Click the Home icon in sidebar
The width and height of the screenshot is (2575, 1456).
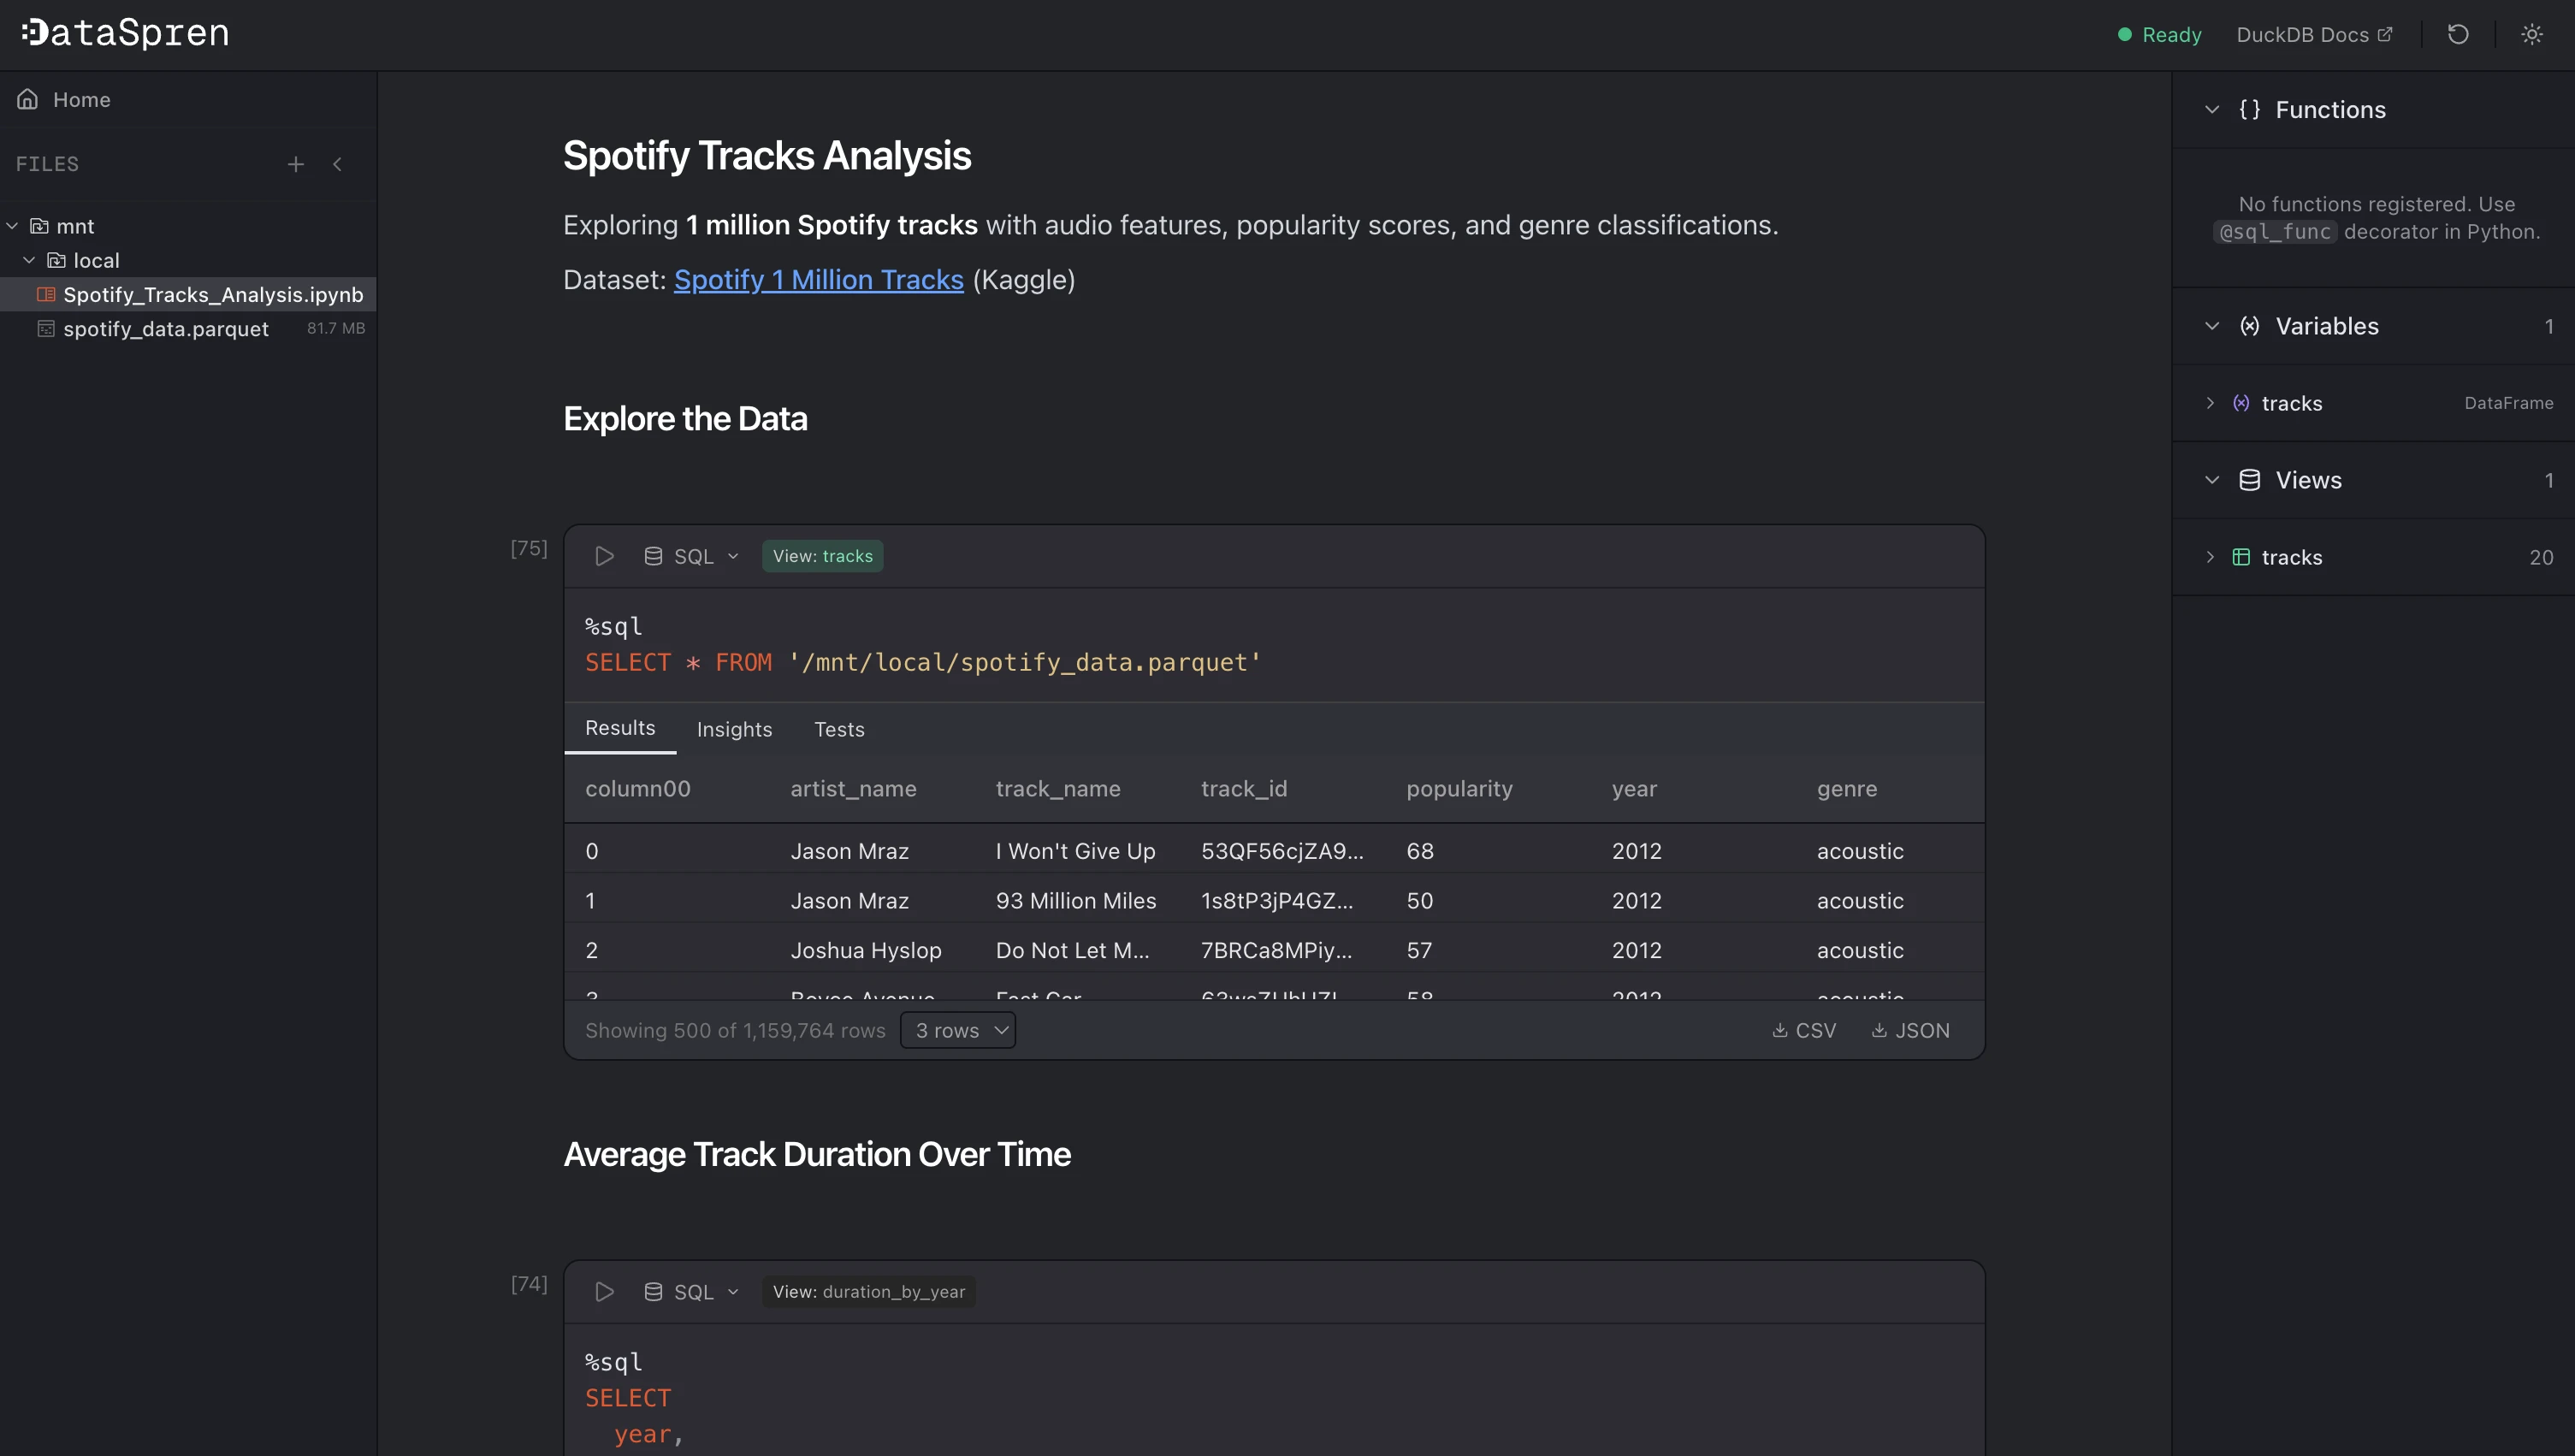pyautogui.click(x=28, y=99)
